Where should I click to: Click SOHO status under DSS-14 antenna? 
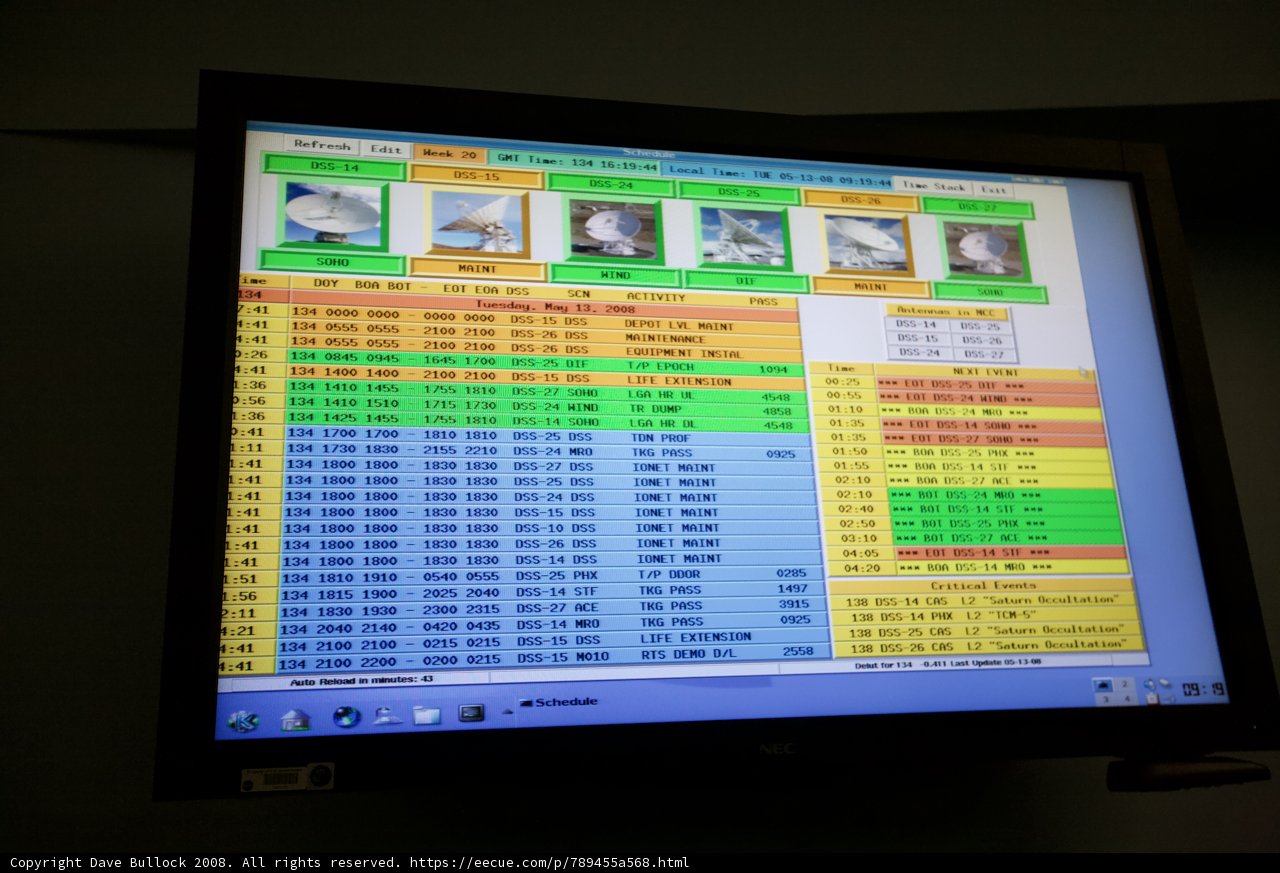[332, 262]
